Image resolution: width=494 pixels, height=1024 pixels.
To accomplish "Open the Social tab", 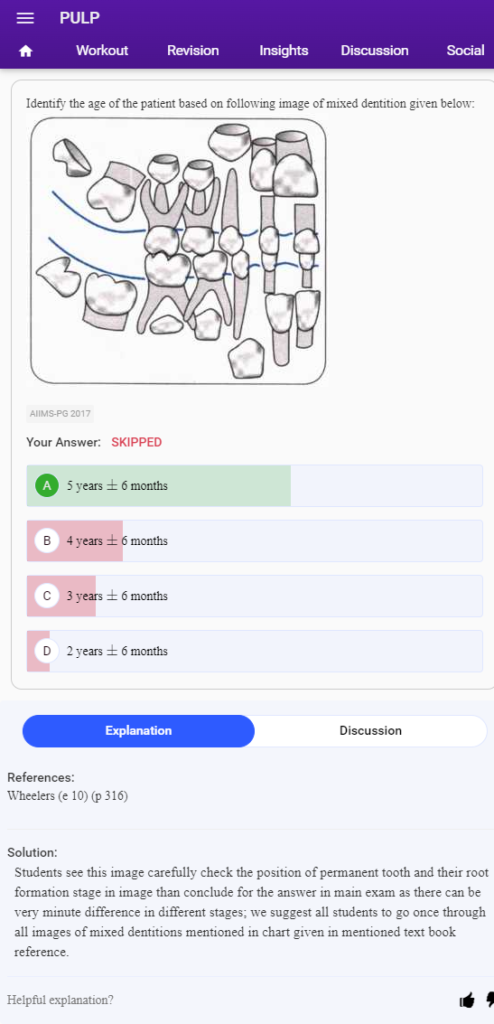I will click(465, 50).
